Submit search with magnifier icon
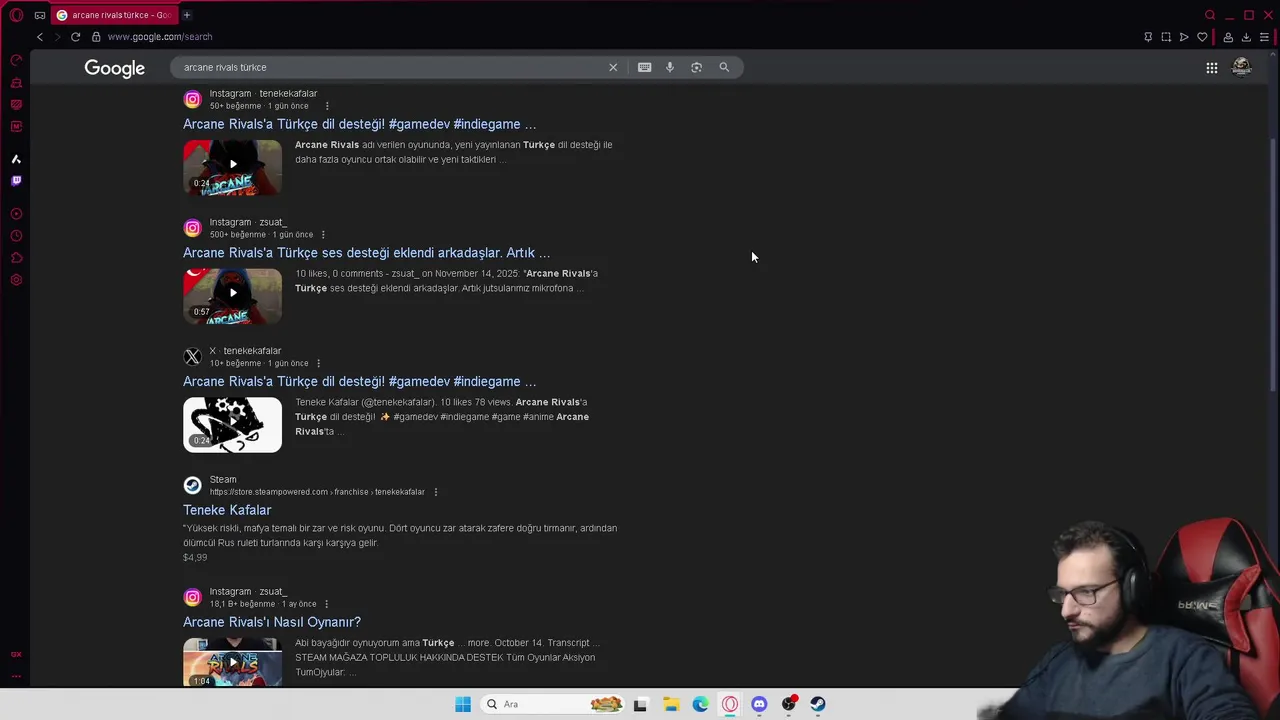Screen dimensions: 1280x720 point(724,67)
